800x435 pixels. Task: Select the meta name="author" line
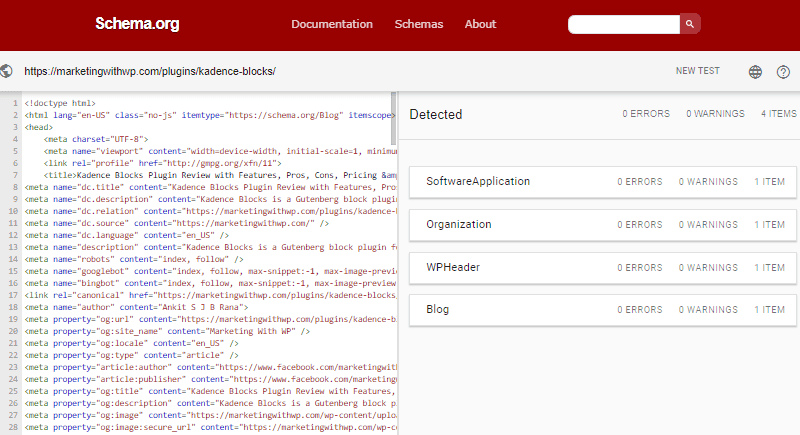[x=136, y=307]
